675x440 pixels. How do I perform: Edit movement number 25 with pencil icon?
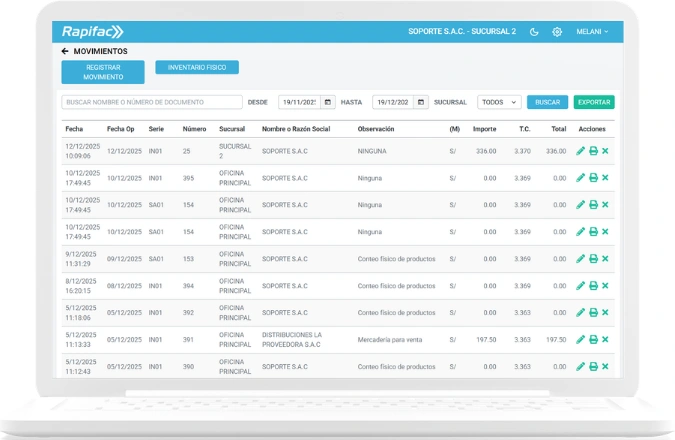click(x=580, y=151)
